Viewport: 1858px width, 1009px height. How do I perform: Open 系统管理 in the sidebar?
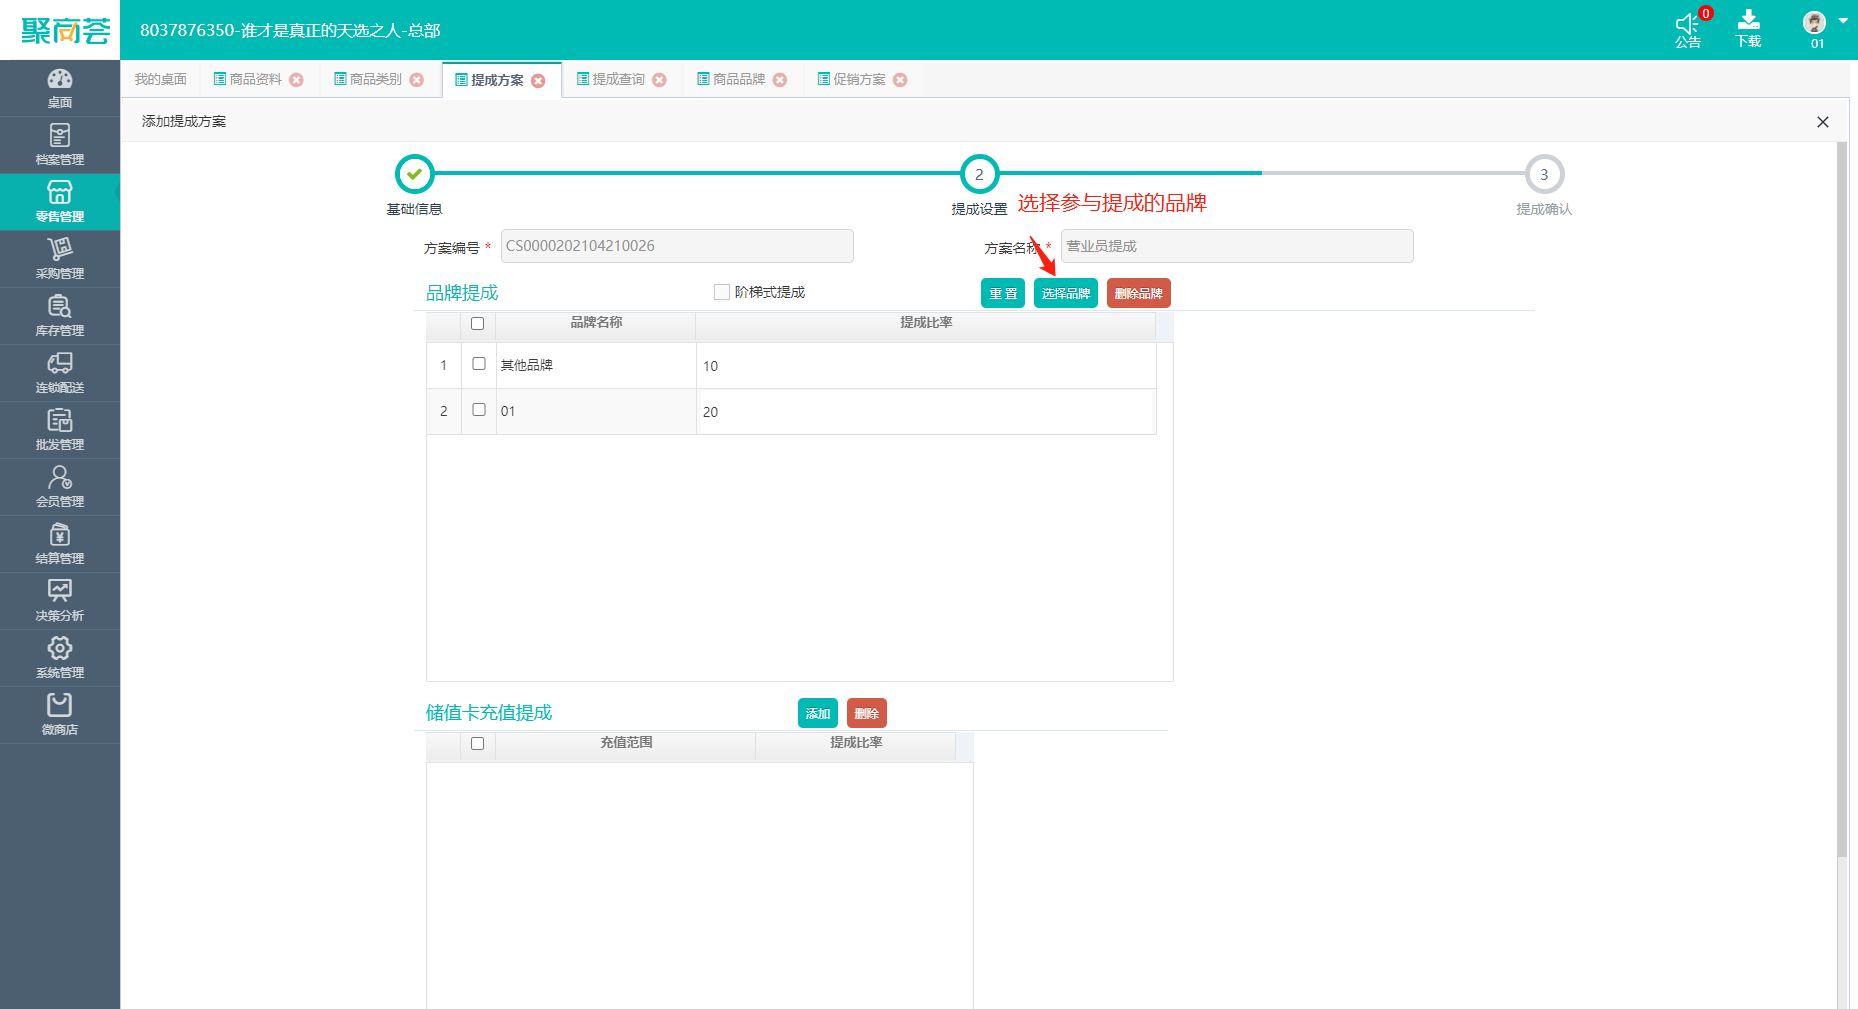(x=60, y=658)
